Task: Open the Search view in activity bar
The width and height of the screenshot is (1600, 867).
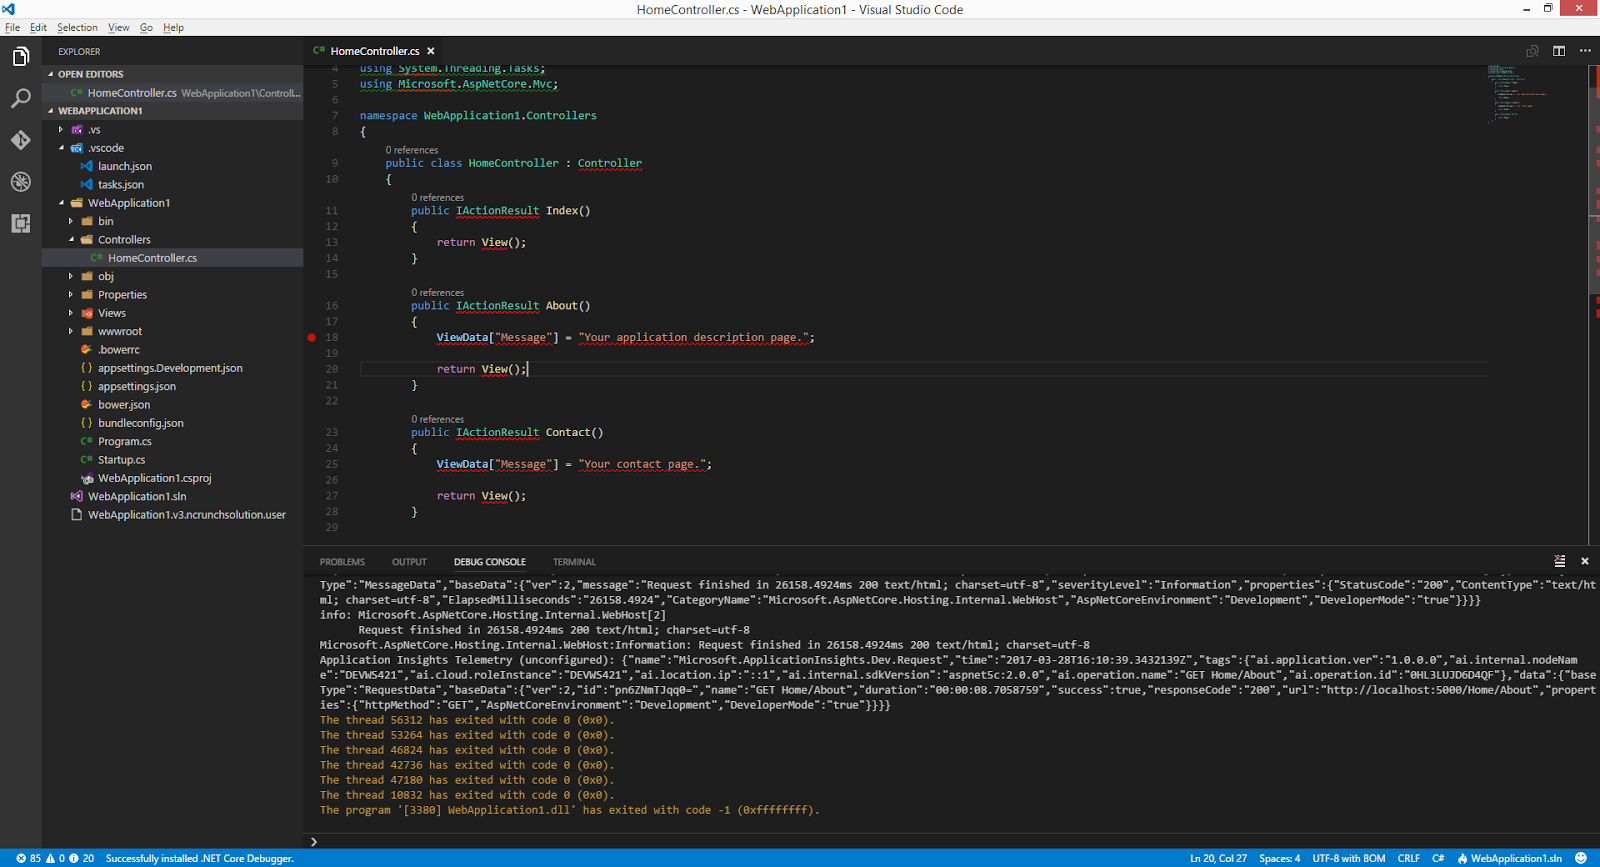Action: [x=20, y=98]
